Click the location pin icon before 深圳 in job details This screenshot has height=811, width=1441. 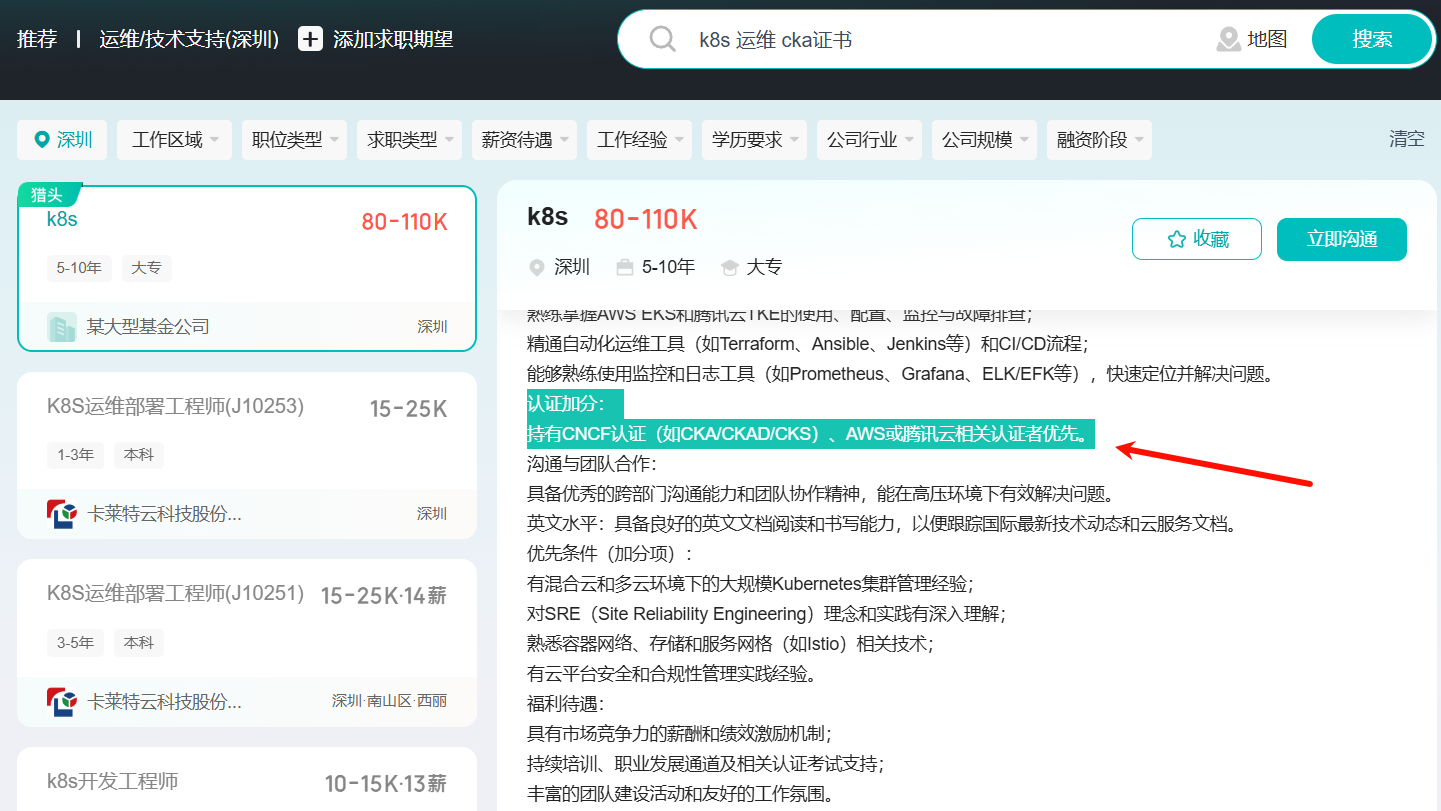[538, 267]
